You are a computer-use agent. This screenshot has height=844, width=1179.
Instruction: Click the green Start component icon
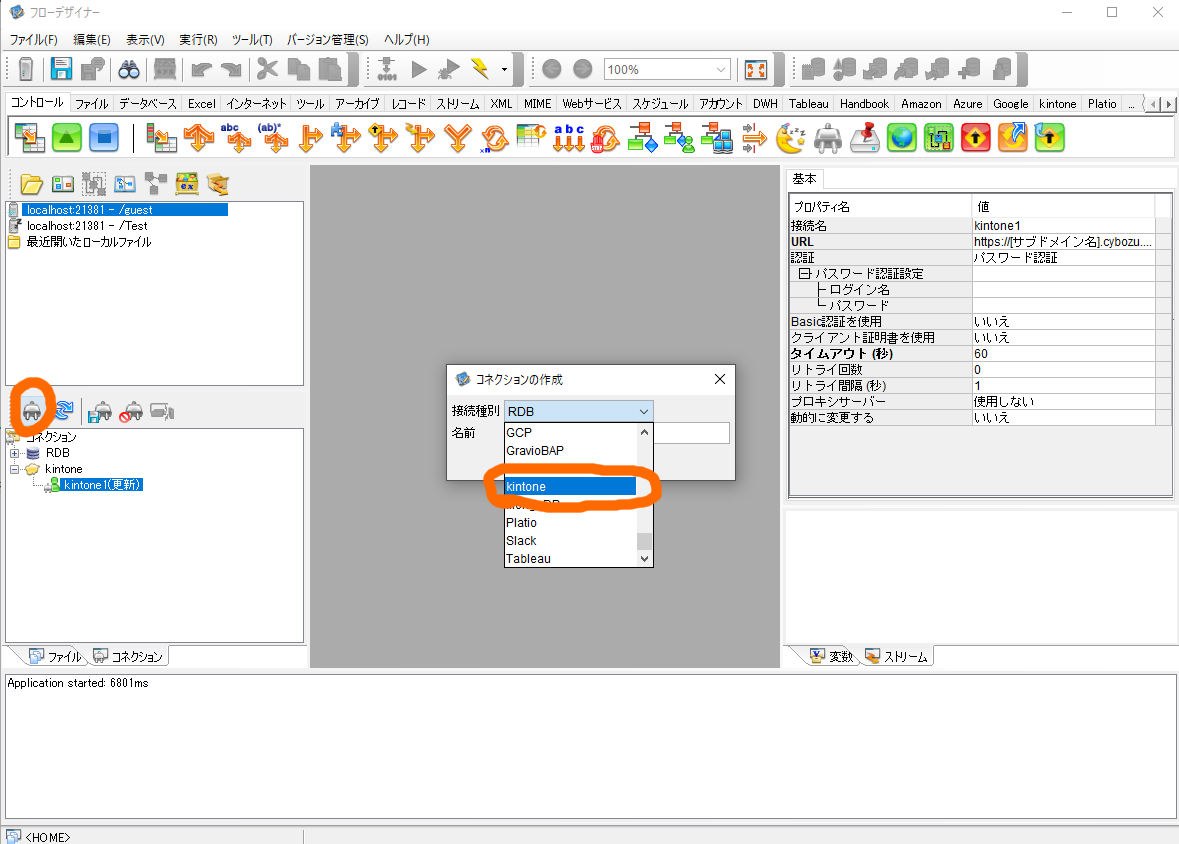[67, 138]
